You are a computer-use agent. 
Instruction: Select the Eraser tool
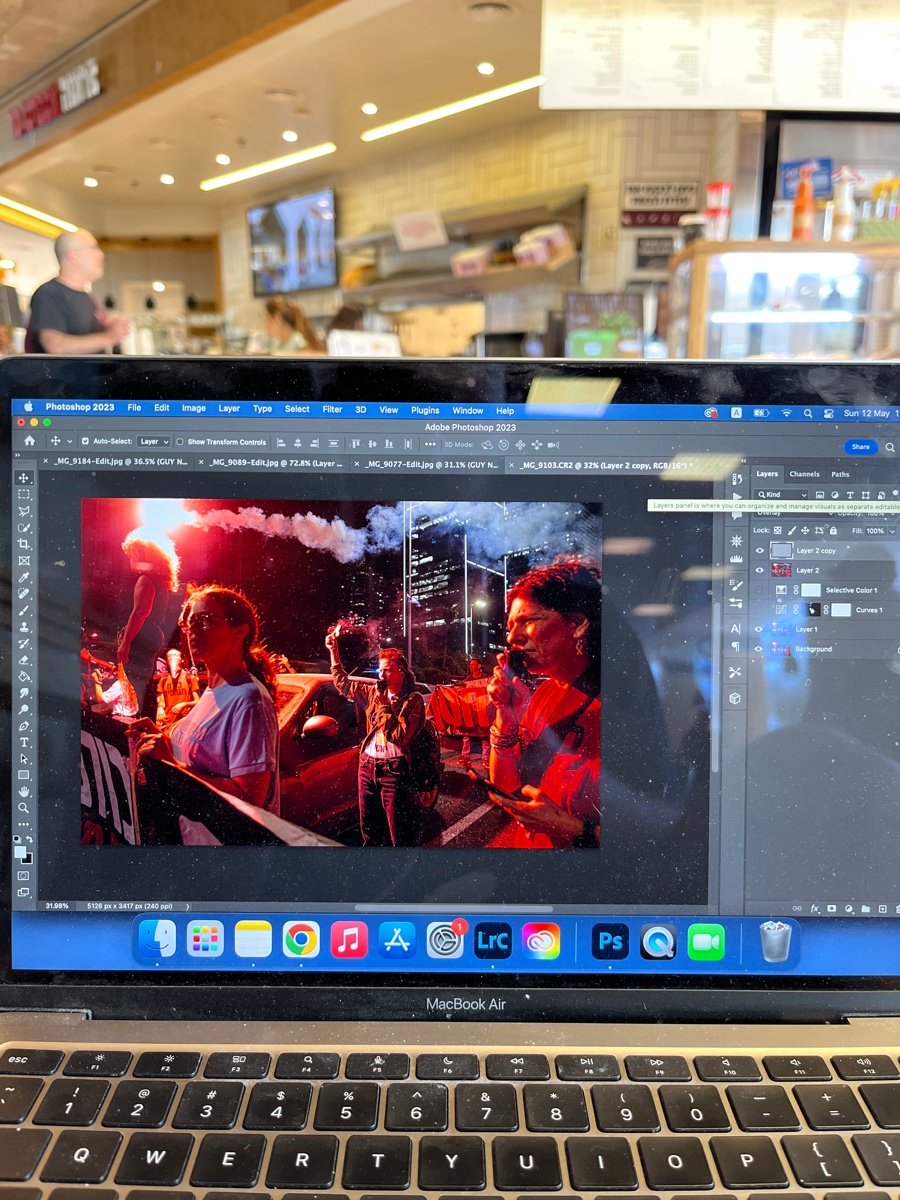click(x=24, y=660)
